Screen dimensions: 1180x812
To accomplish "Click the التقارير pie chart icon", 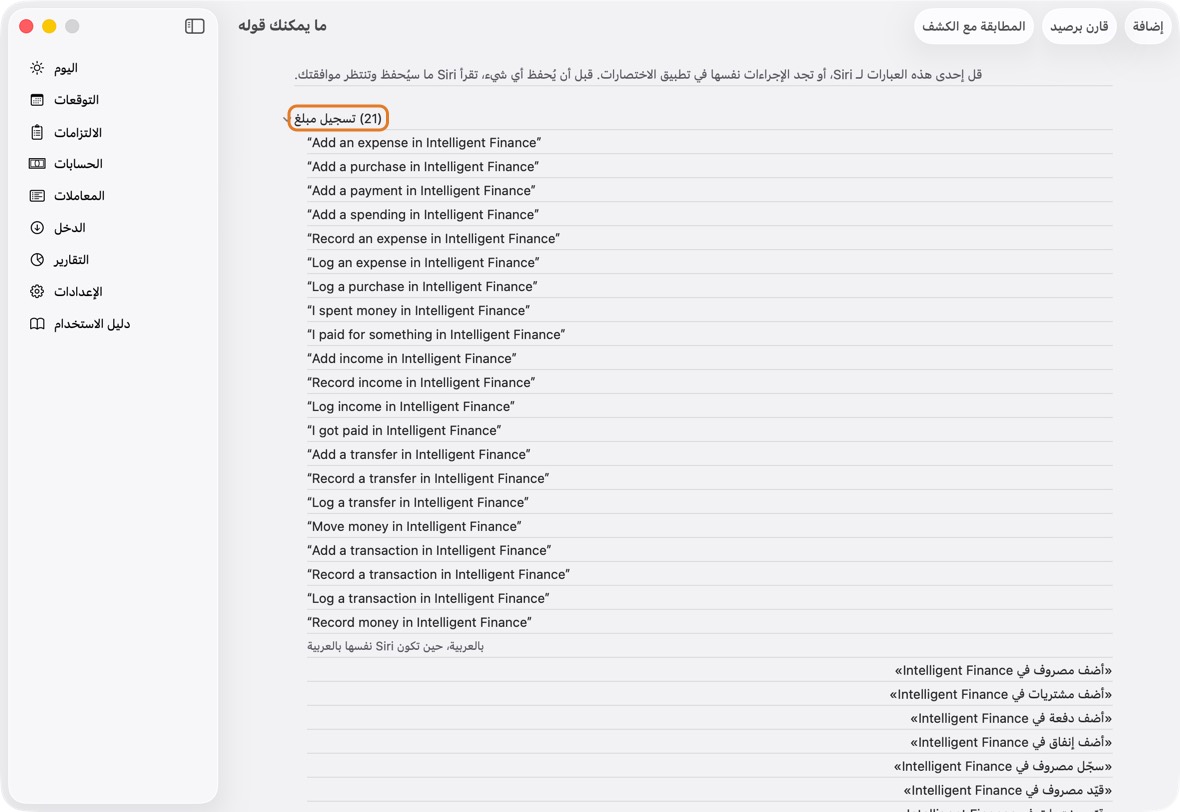I will click(37, 260).
